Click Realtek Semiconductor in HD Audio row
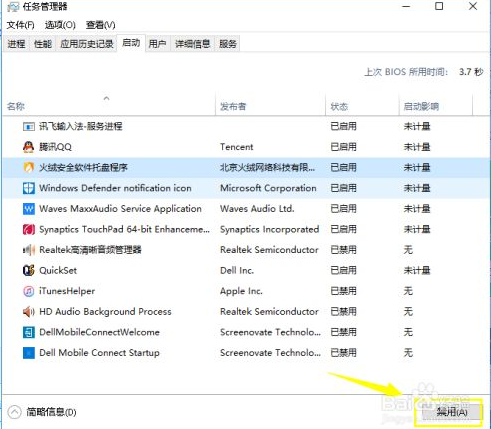This screenshot has width=491, height=429. pyautogui.click(x=269, y=312)
